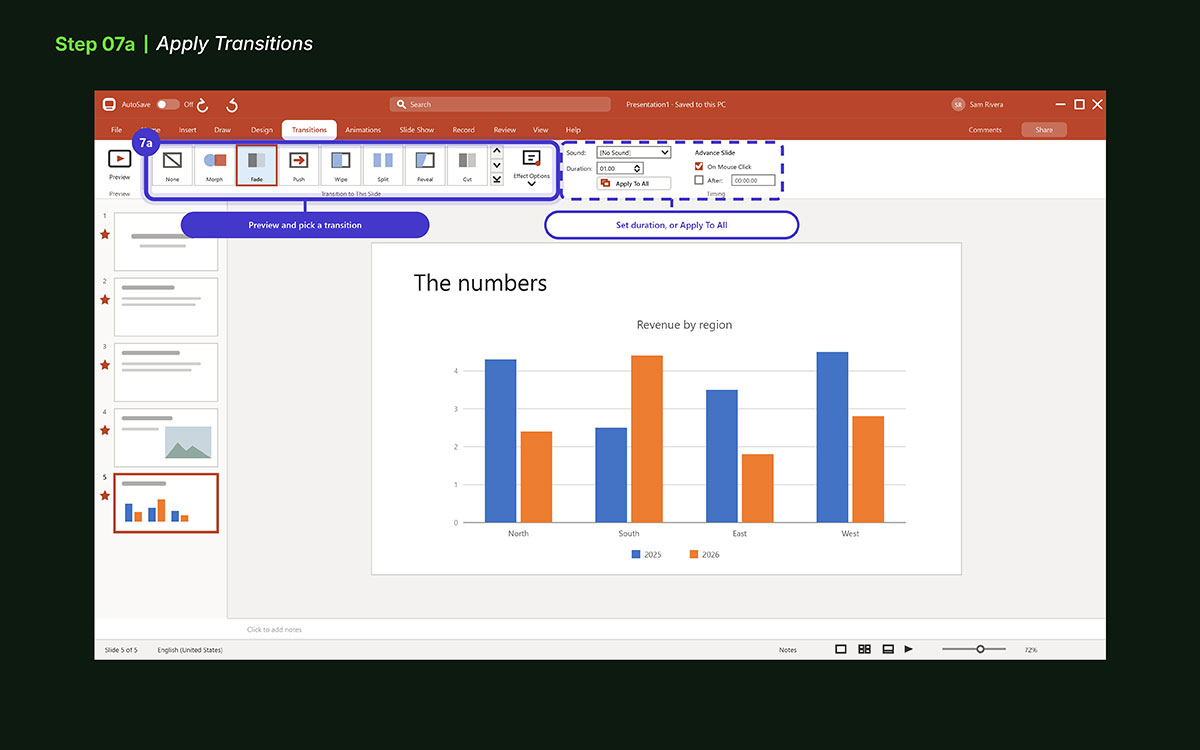
Task: Switch to the Design tab
Action: pyautogui.click(x=262, y=130)
